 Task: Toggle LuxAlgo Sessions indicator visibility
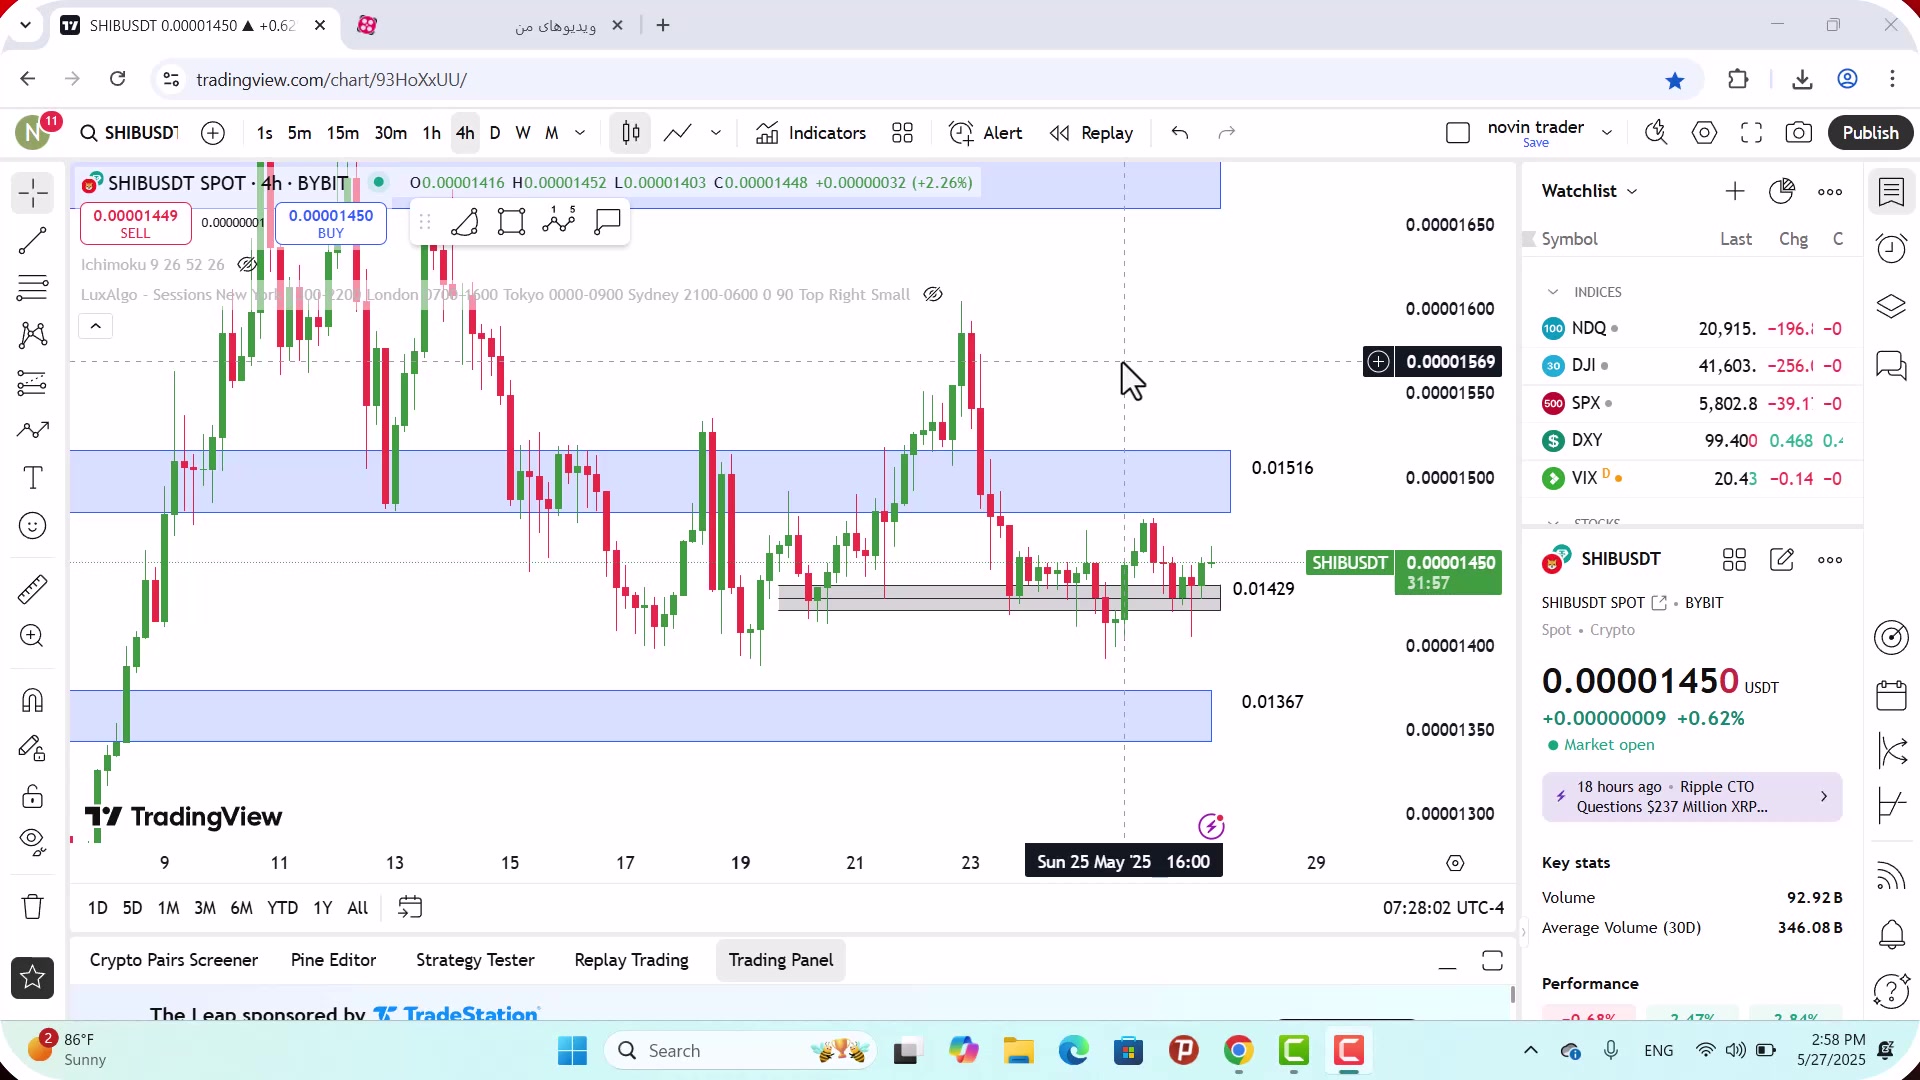pos(932,294)
